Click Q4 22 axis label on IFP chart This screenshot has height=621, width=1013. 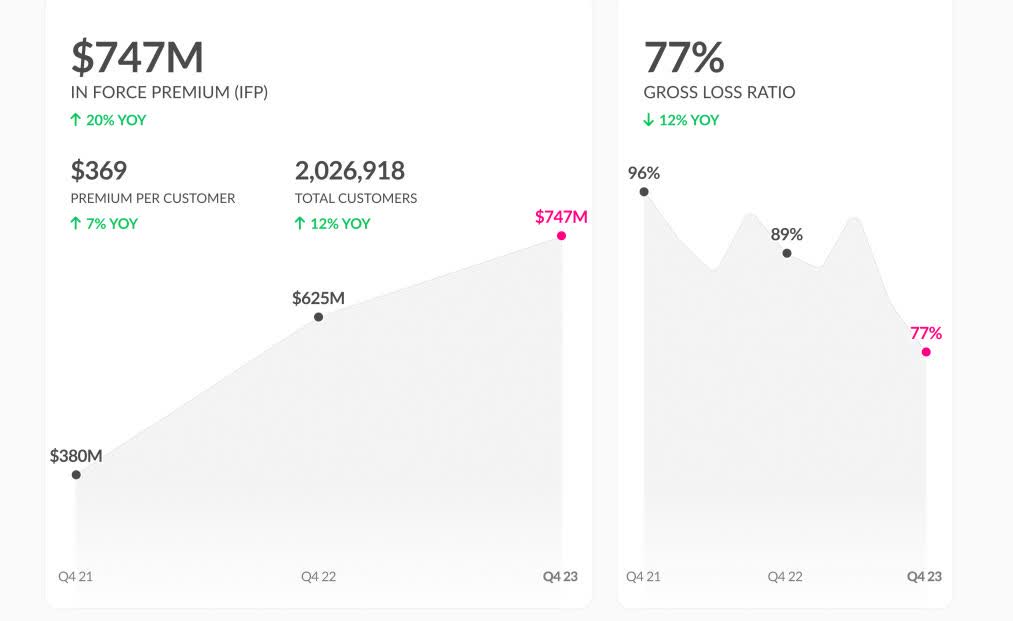tap(318, 576)
